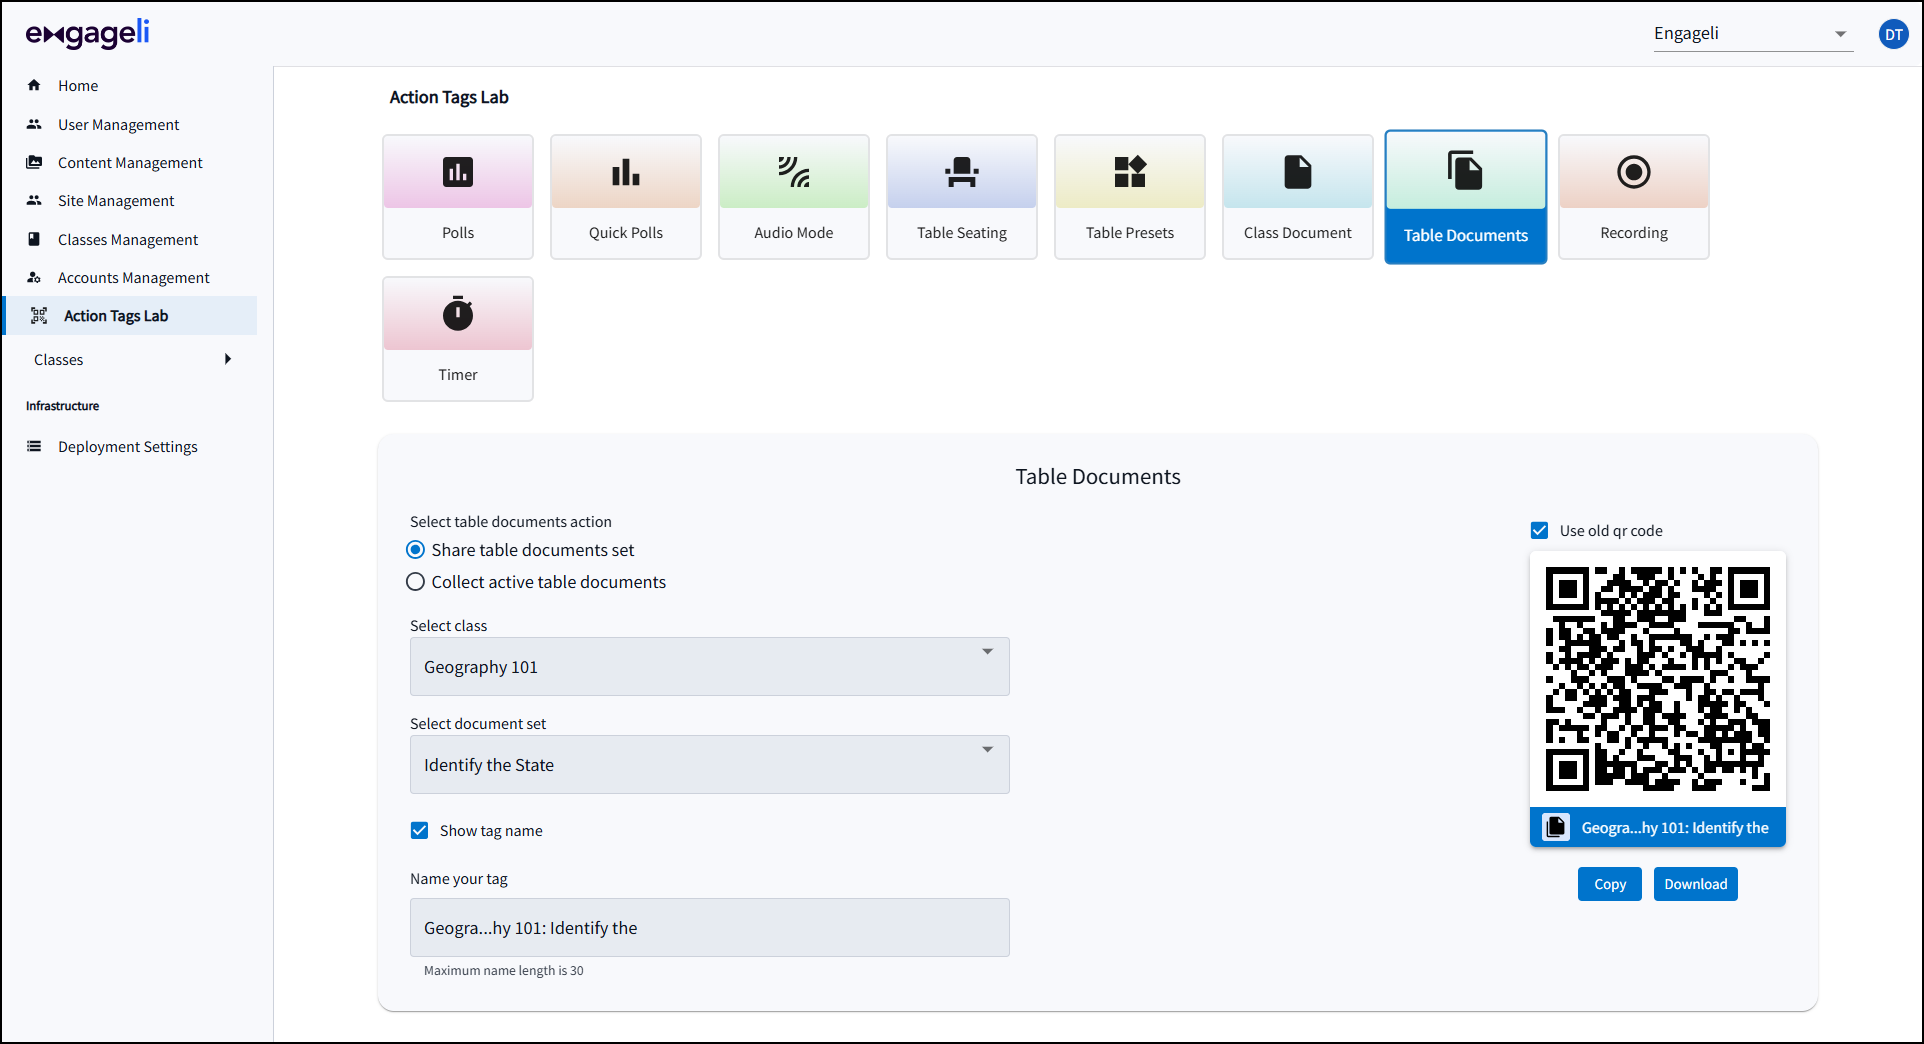Click the Classes Management book icon
The height and width of the screenshot is (1044, 1924).
tap(34, 239)
